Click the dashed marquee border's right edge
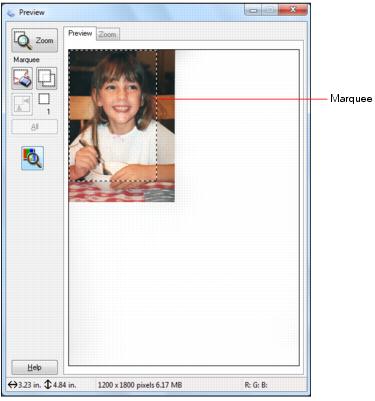This screenshot has height=401, width=375. click(157, 116)
